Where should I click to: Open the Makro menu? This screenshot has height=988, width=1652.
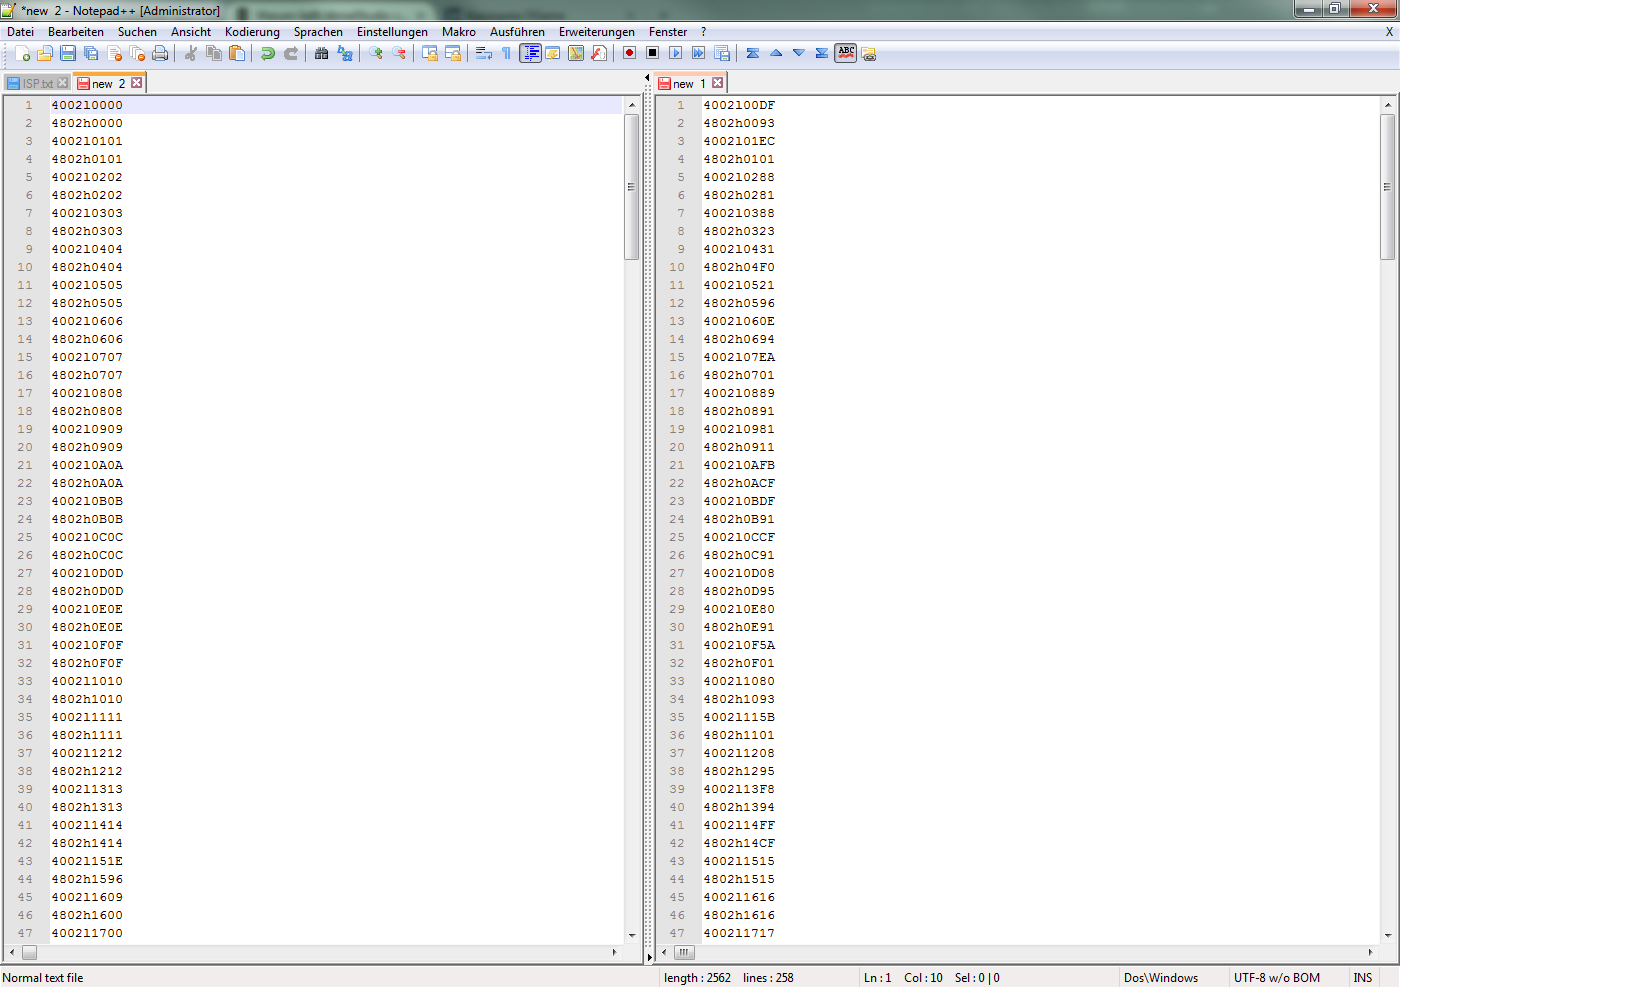tap(459, 32)
